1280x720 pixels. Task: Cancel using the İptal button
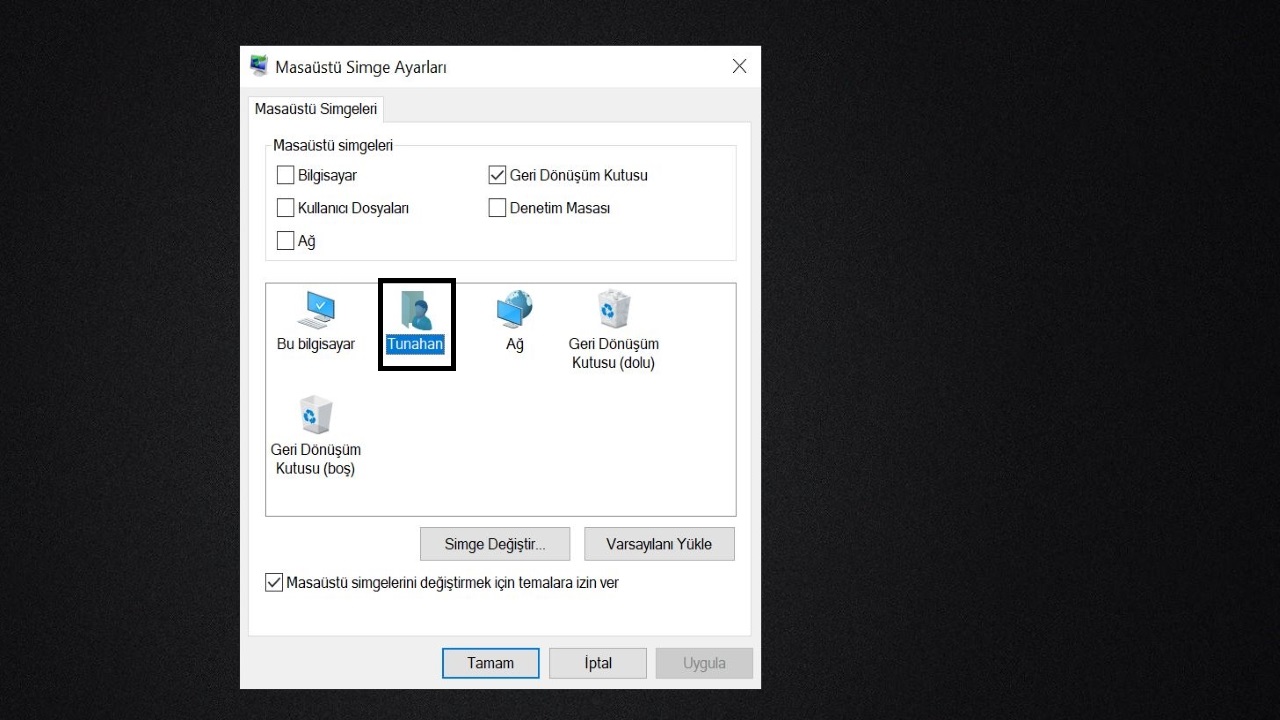point(598,663)
